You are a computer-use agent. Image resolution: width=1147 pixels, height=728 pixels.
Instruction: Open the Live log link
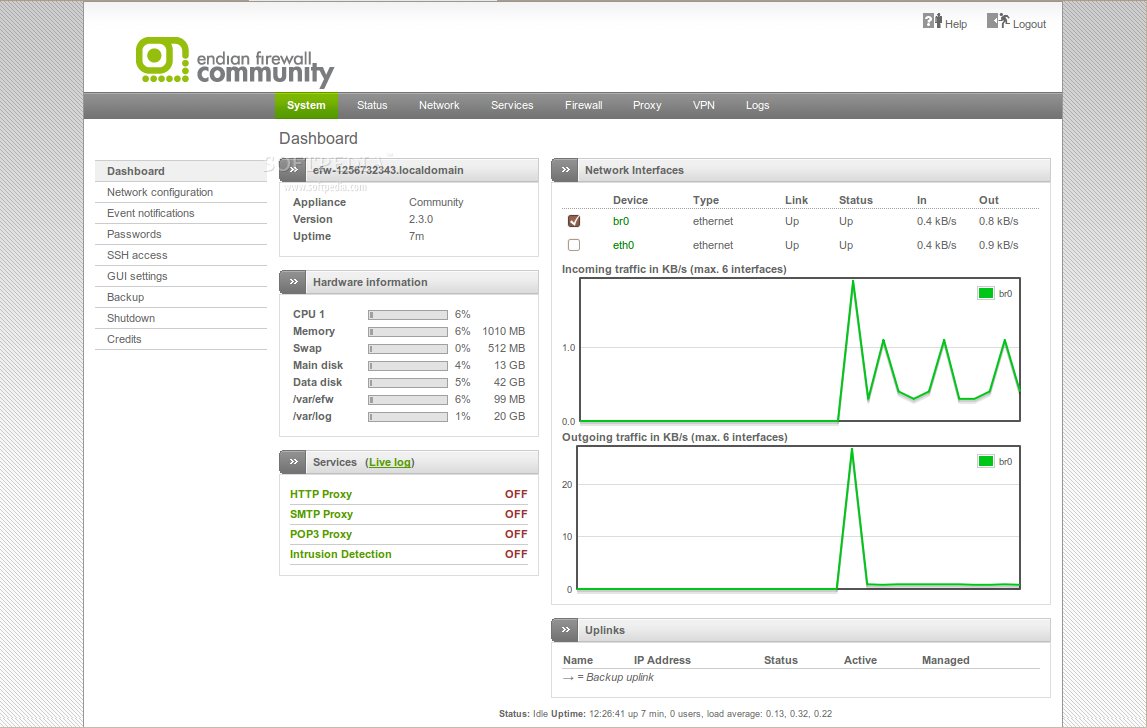pyautogui.click(x=389, y=462)
